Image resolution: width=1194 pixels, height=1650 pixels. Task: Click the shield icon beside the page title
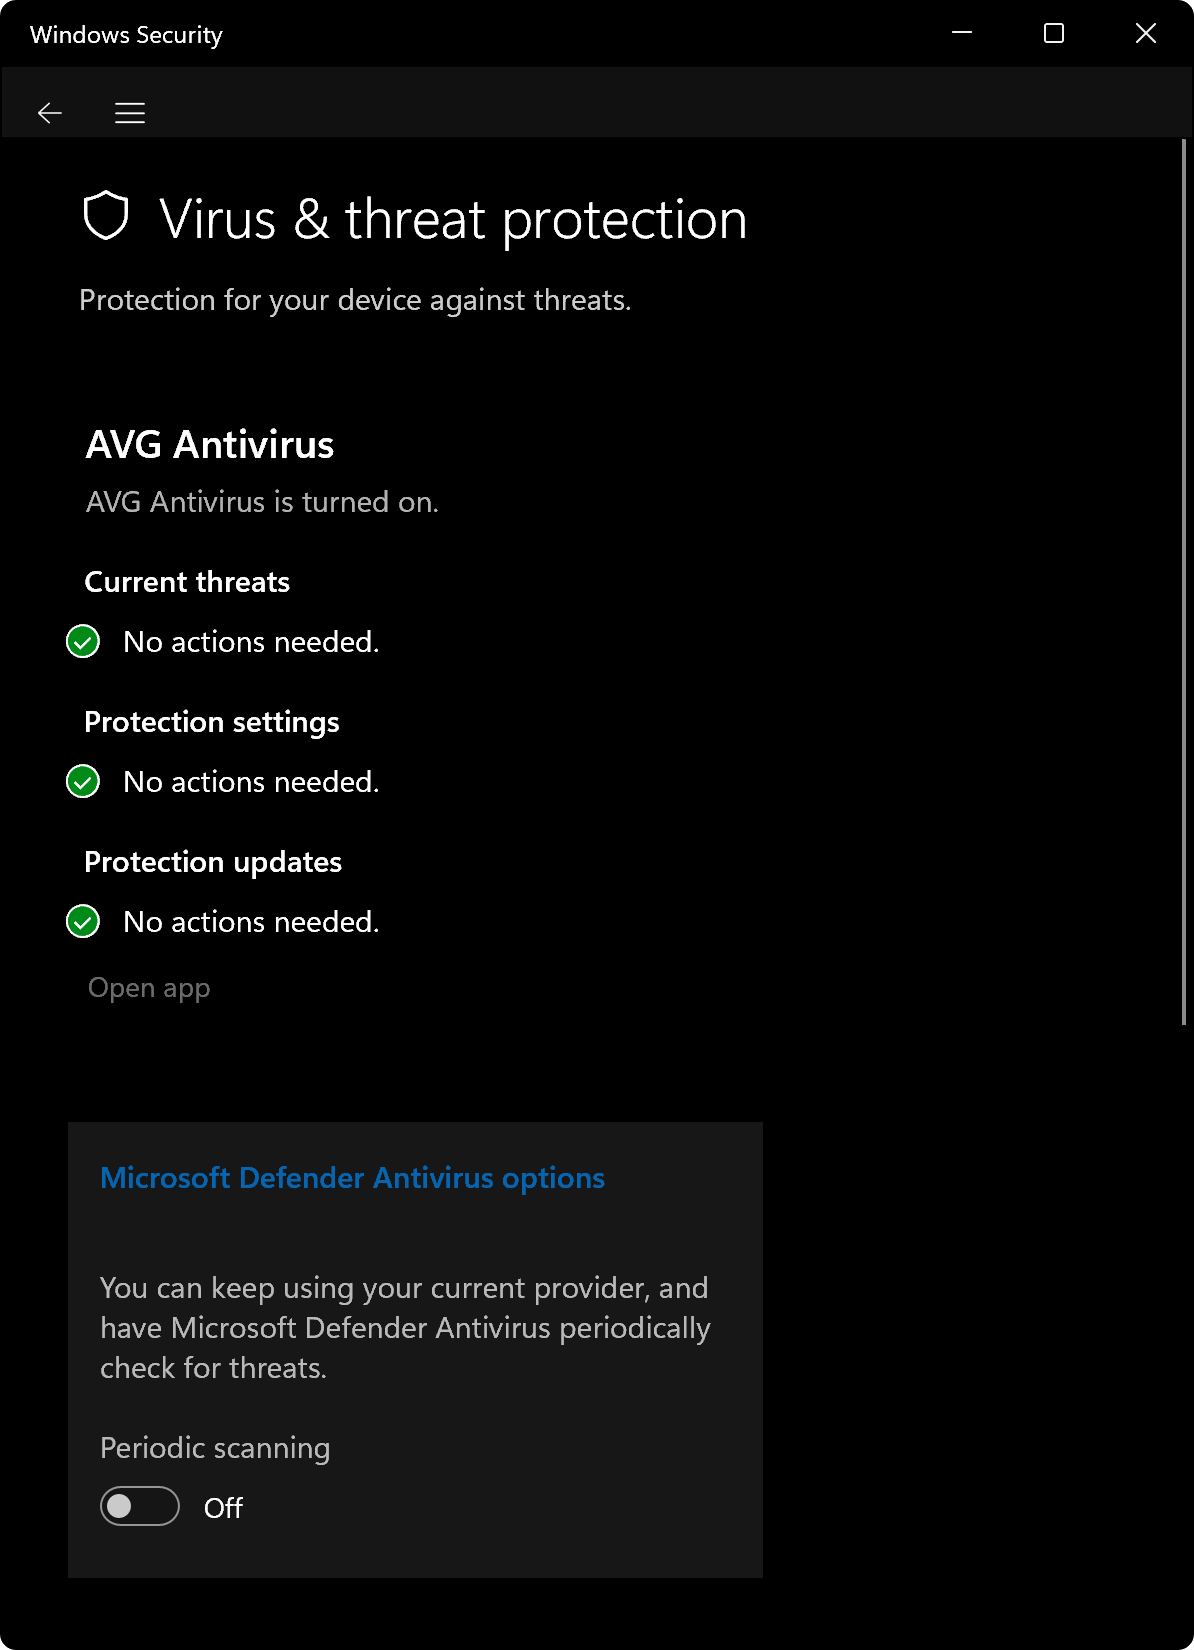coord(106,216)
